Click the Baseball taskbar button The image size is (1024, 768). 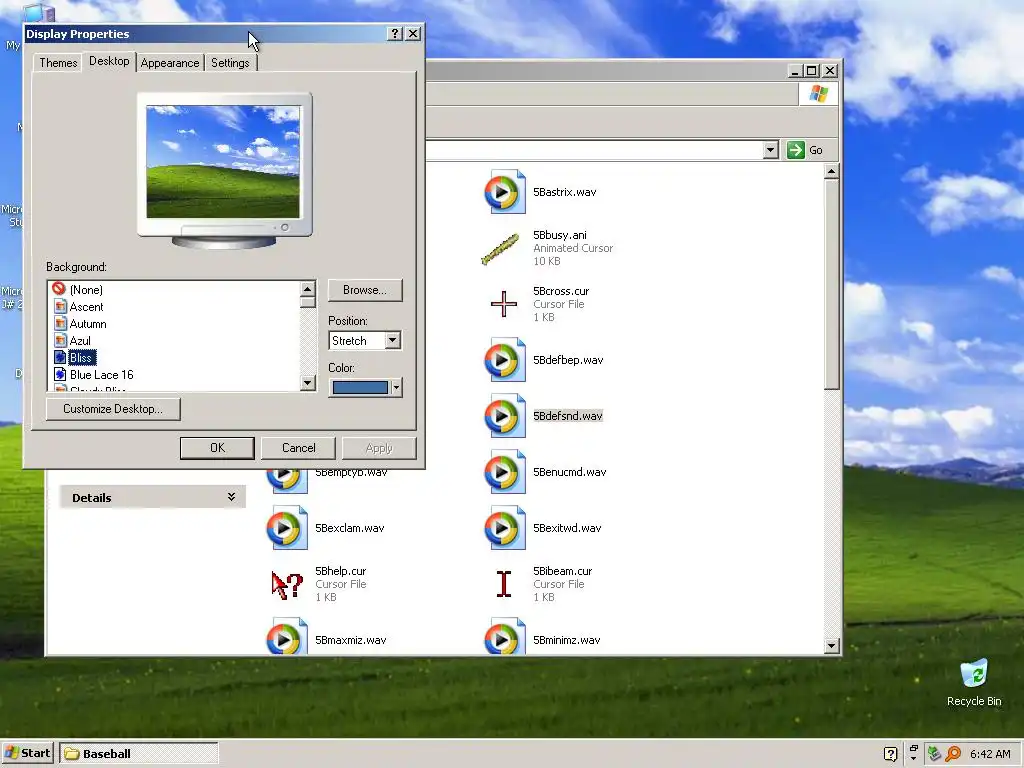[x=138, y=754]
